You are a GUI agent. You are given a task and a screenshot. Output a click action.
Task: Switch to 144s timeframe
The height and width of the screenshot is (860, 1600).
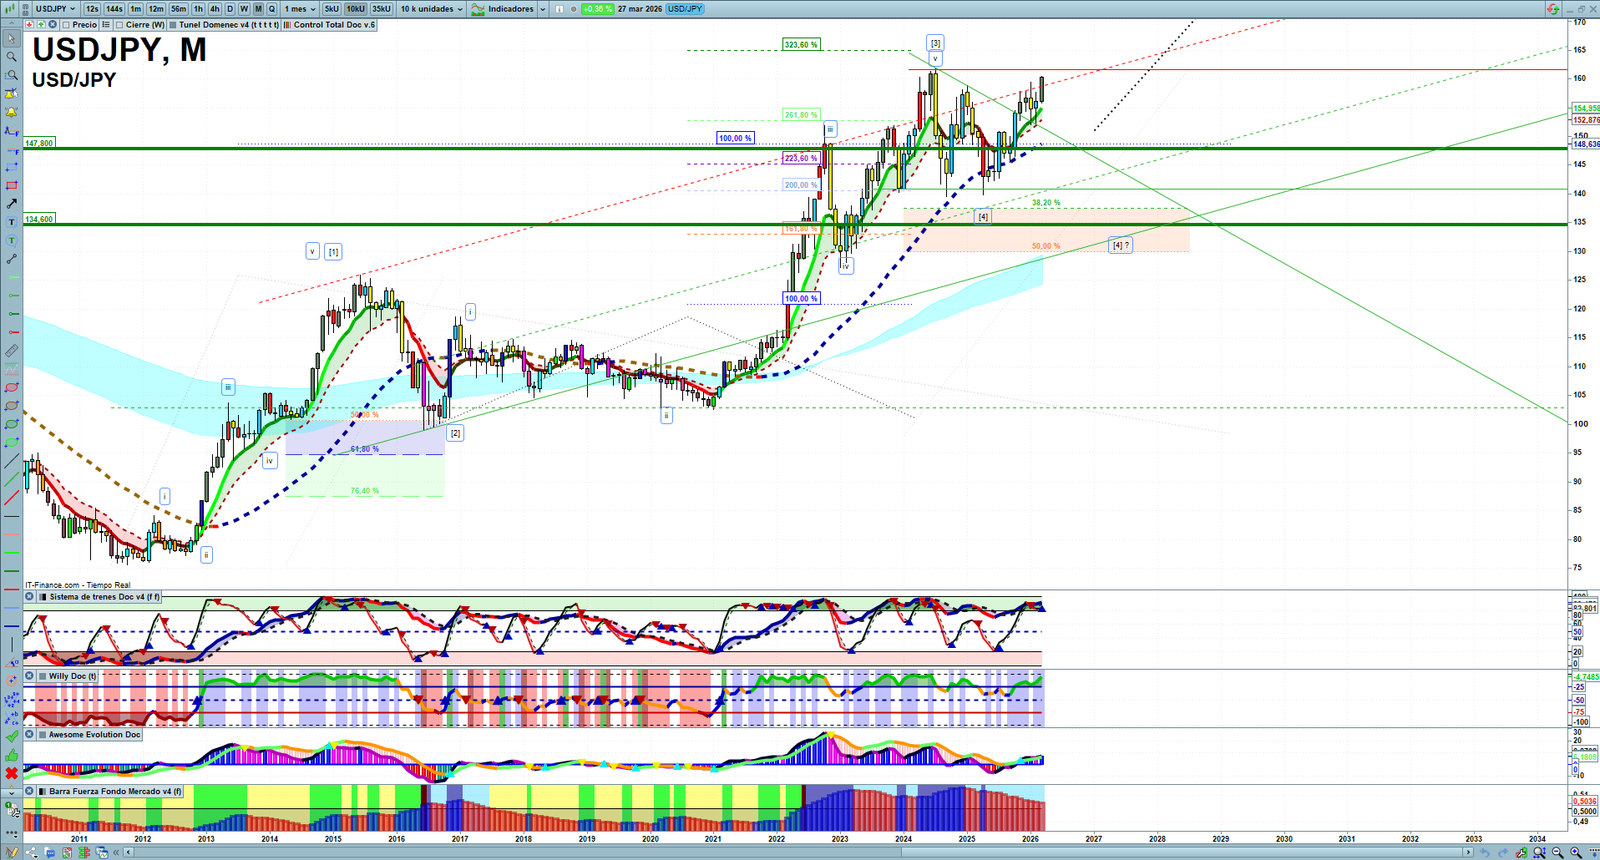(114, 9)
